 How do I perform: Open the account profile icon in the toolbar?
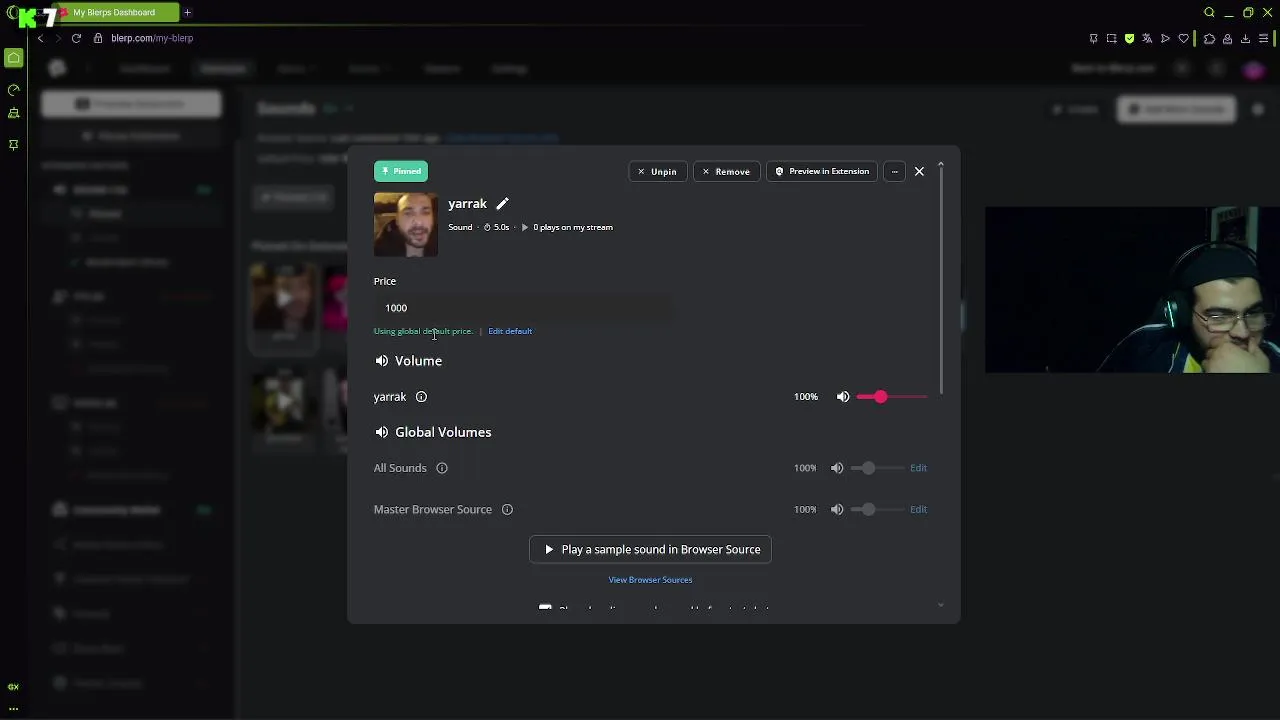1227,39
